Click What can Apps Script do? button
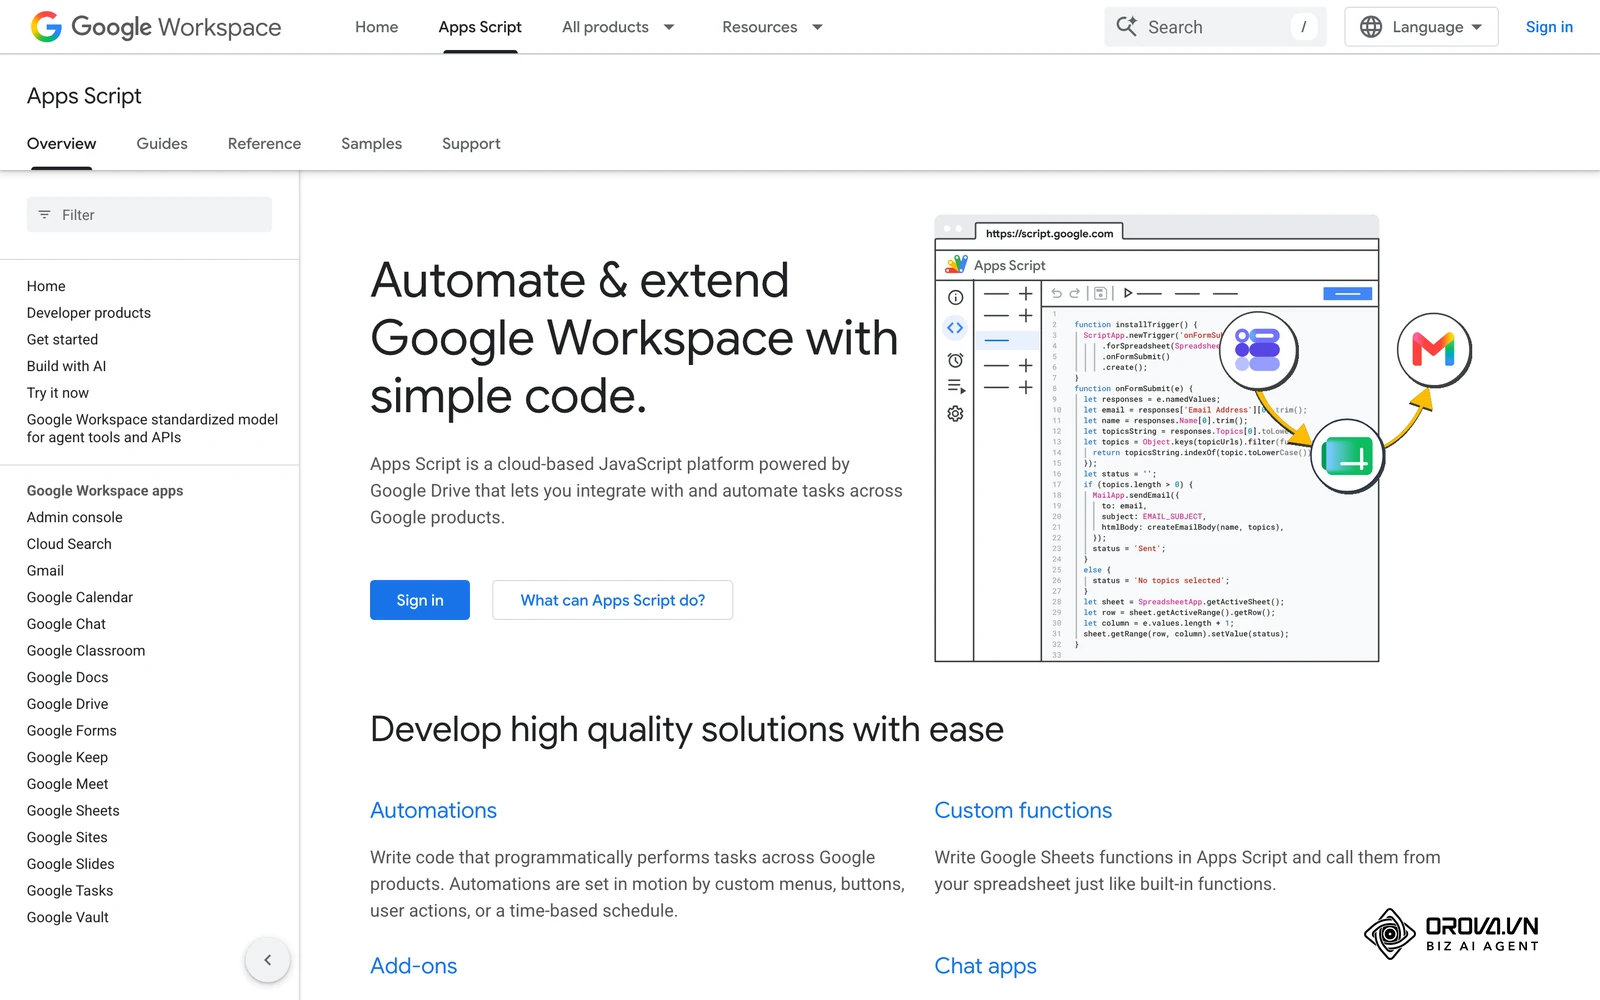1600x1000 pixels. (x=613, y=600)
